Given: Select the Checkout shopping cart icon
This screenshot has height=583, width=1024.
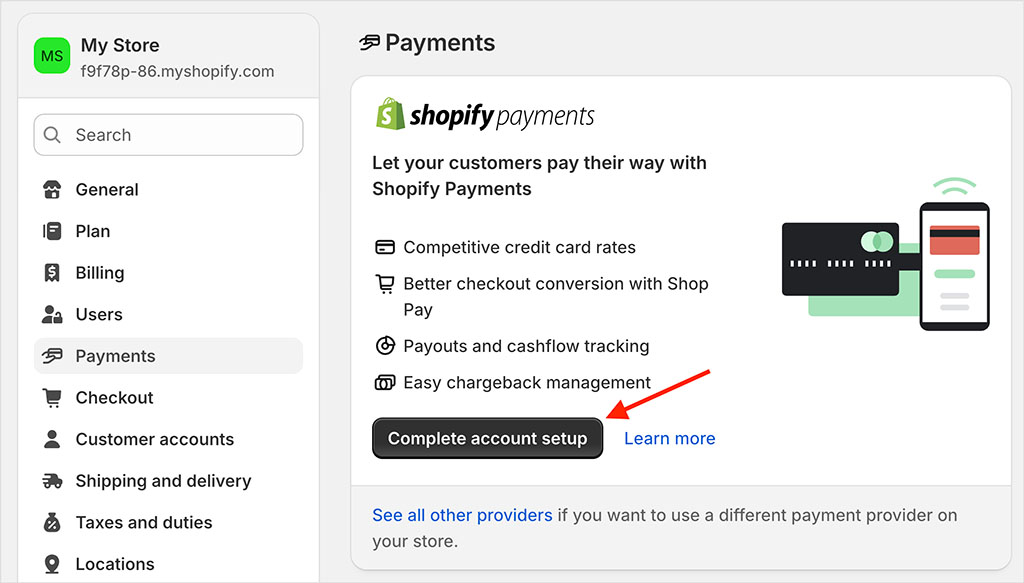Looking at the screenshot, I should tap(50, 397).
